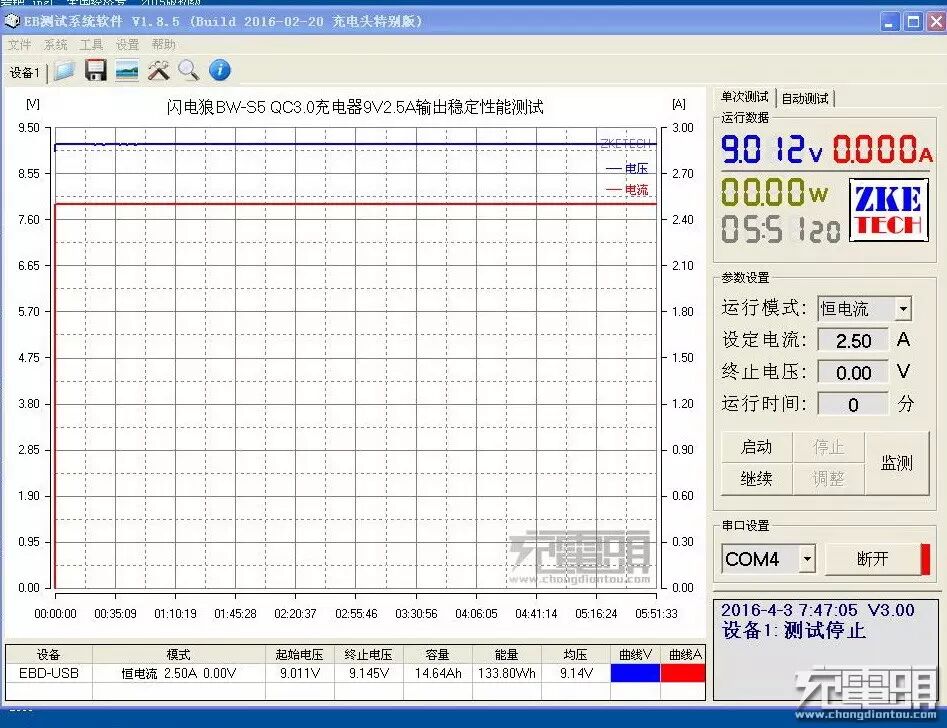Select the 设备1 tab

pos(25,72)
